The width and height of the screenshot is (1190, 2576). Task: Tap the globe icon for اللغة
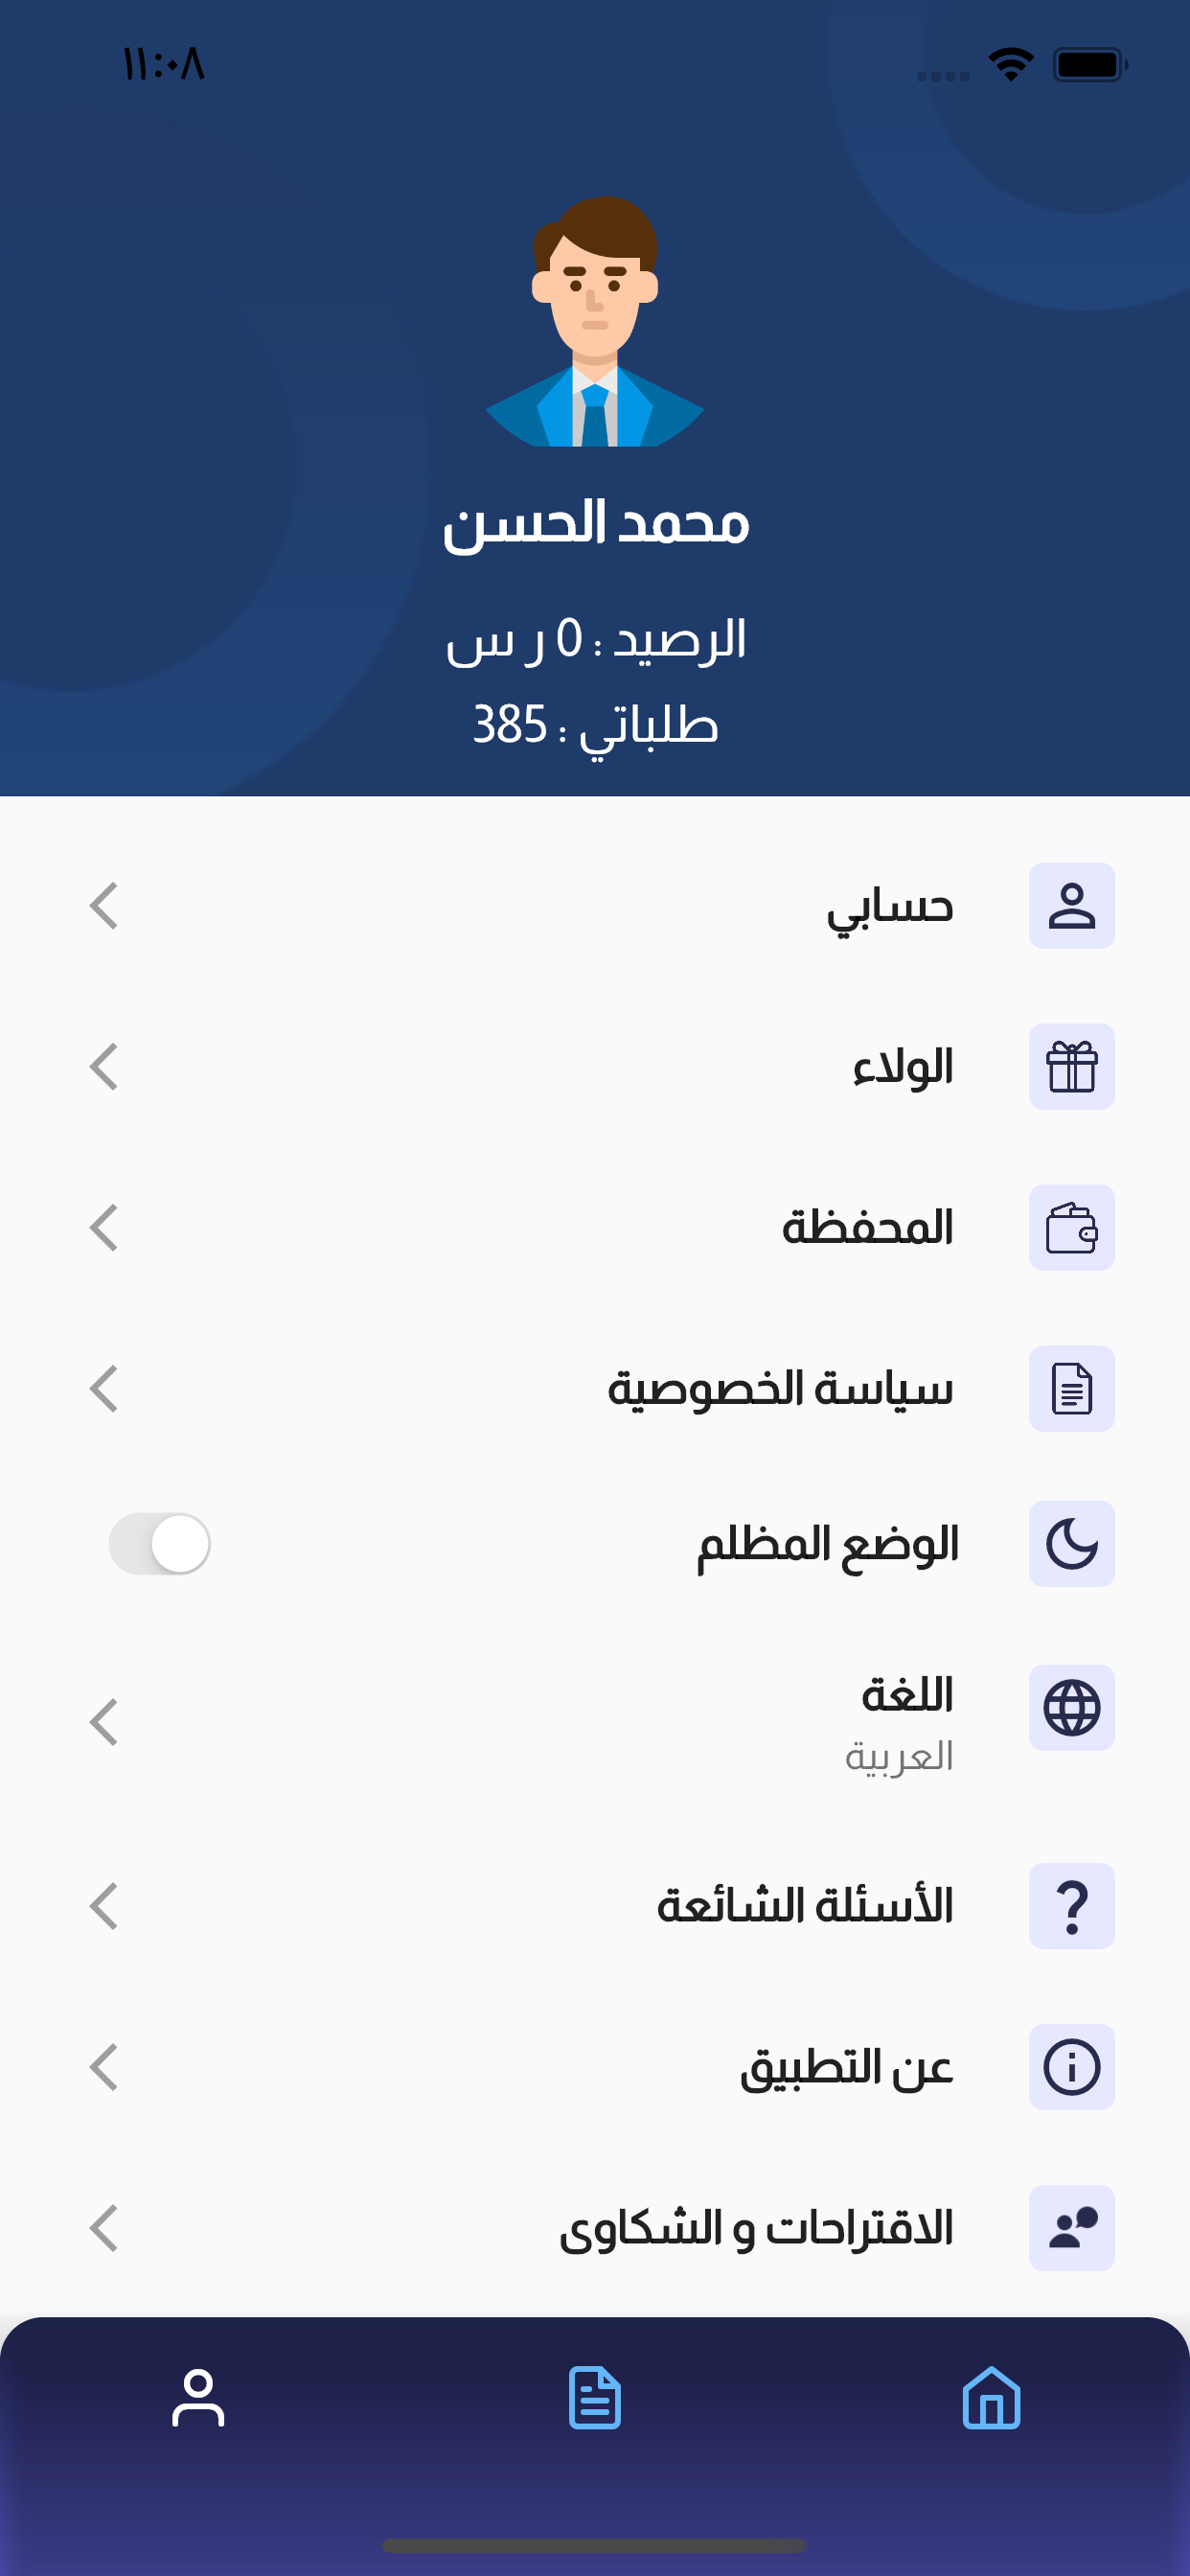[x=1071, y=1708]
